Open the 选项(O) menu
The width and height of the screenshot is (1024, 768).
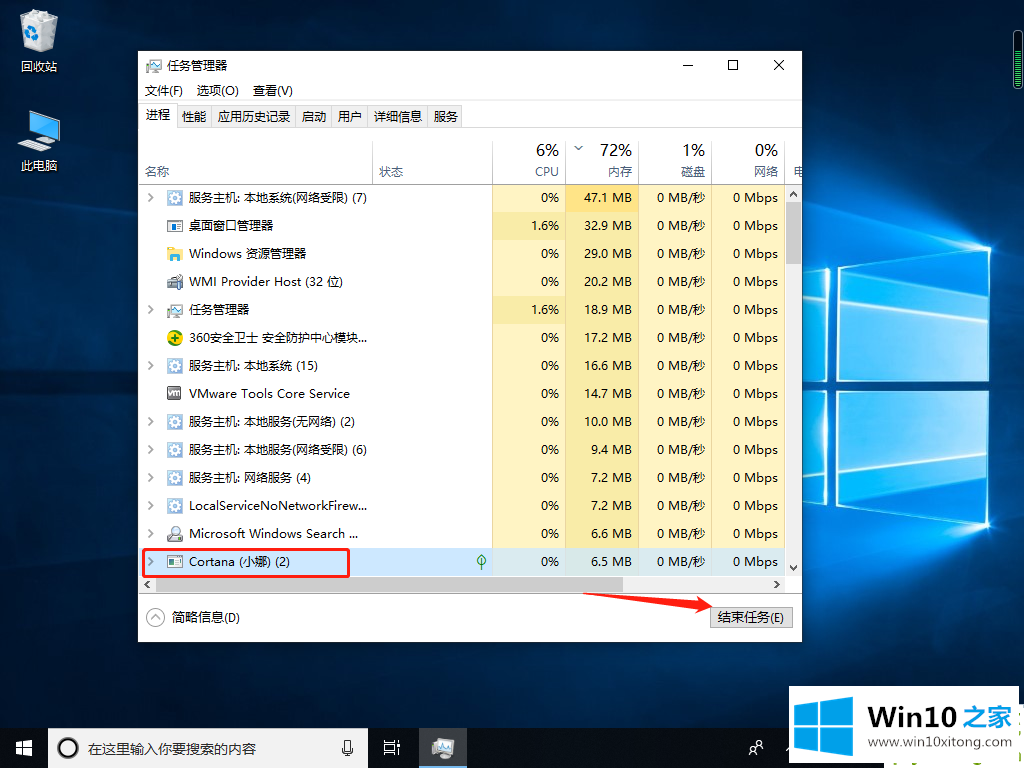pos(217,91)
